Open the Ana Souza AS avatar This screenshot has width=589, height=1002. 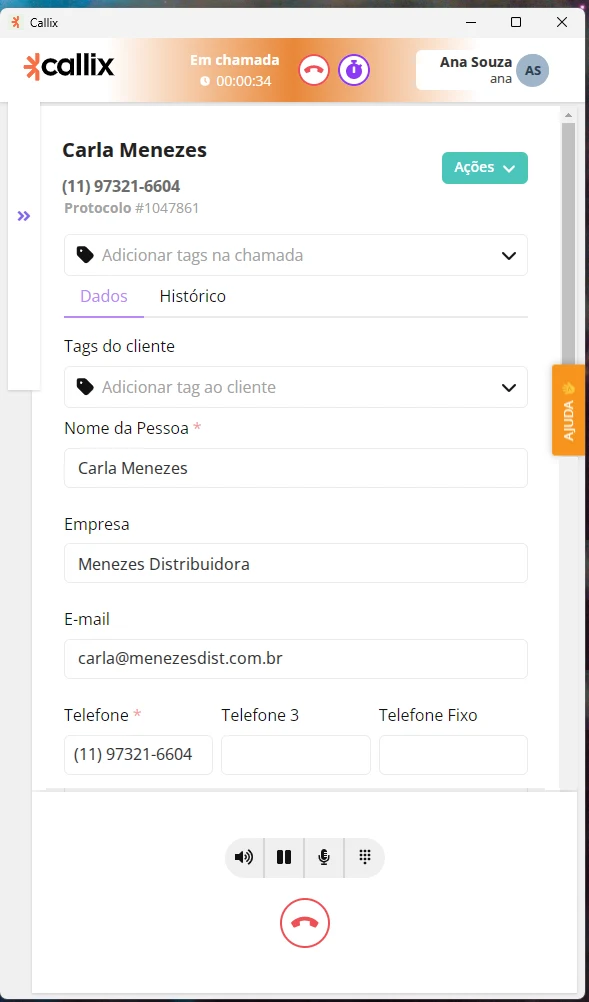532,70
